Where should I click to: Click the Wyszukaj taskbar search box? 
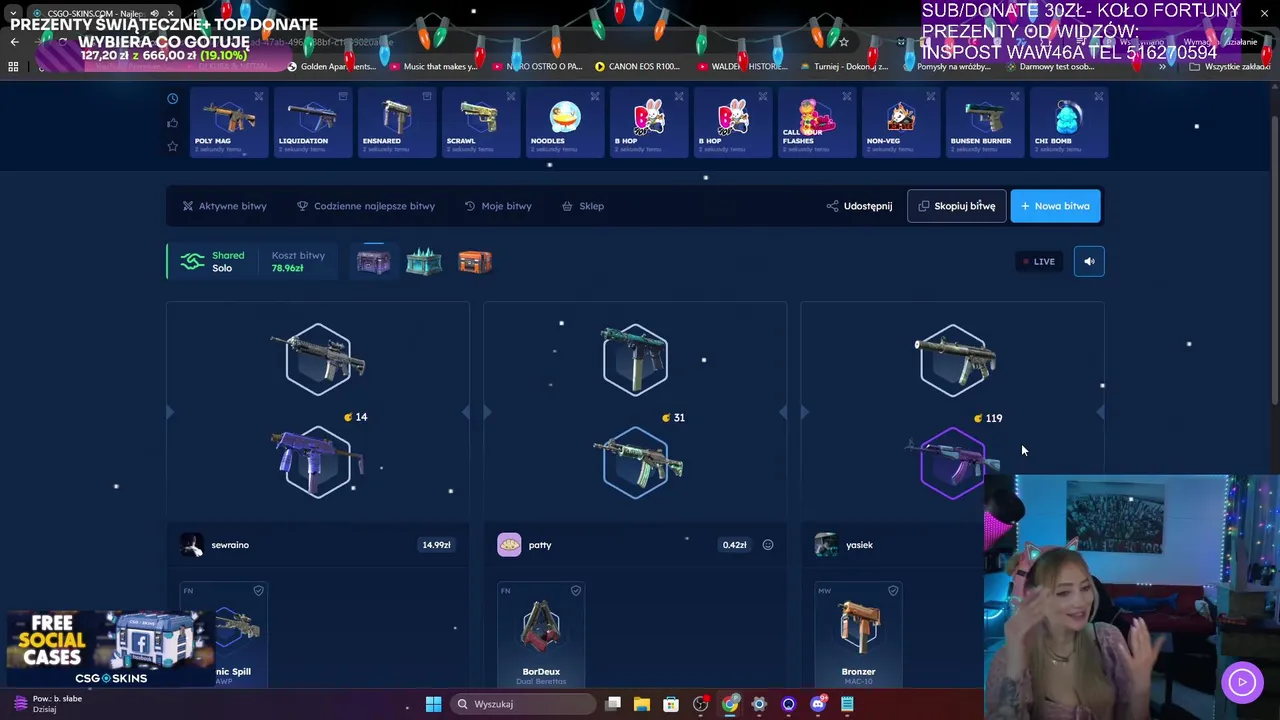pos(521,704)
